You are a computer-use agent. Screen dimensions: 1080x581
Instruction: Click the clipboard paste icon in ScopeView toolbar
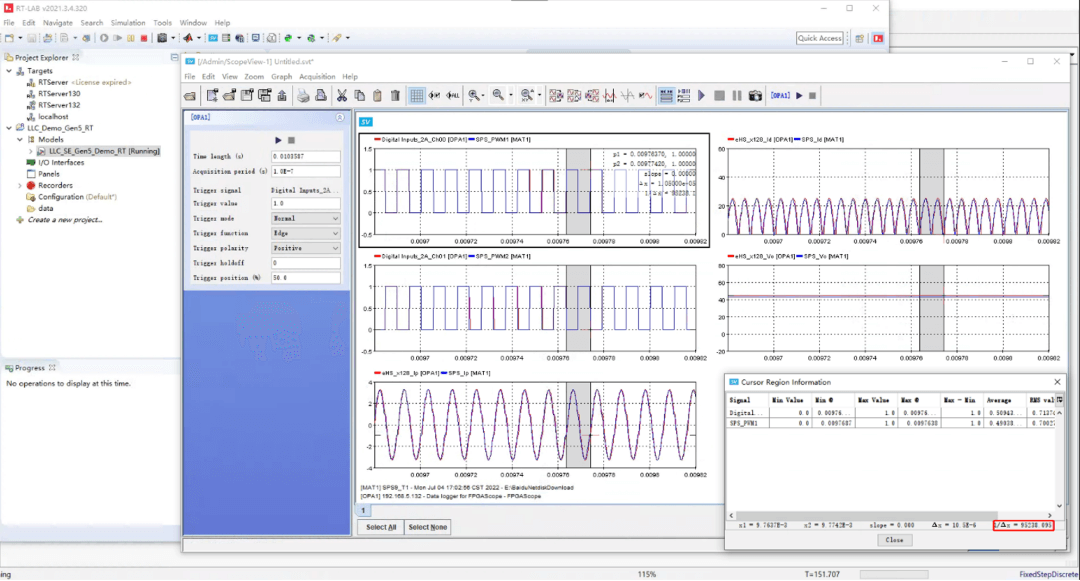click(x=377, y=96)
